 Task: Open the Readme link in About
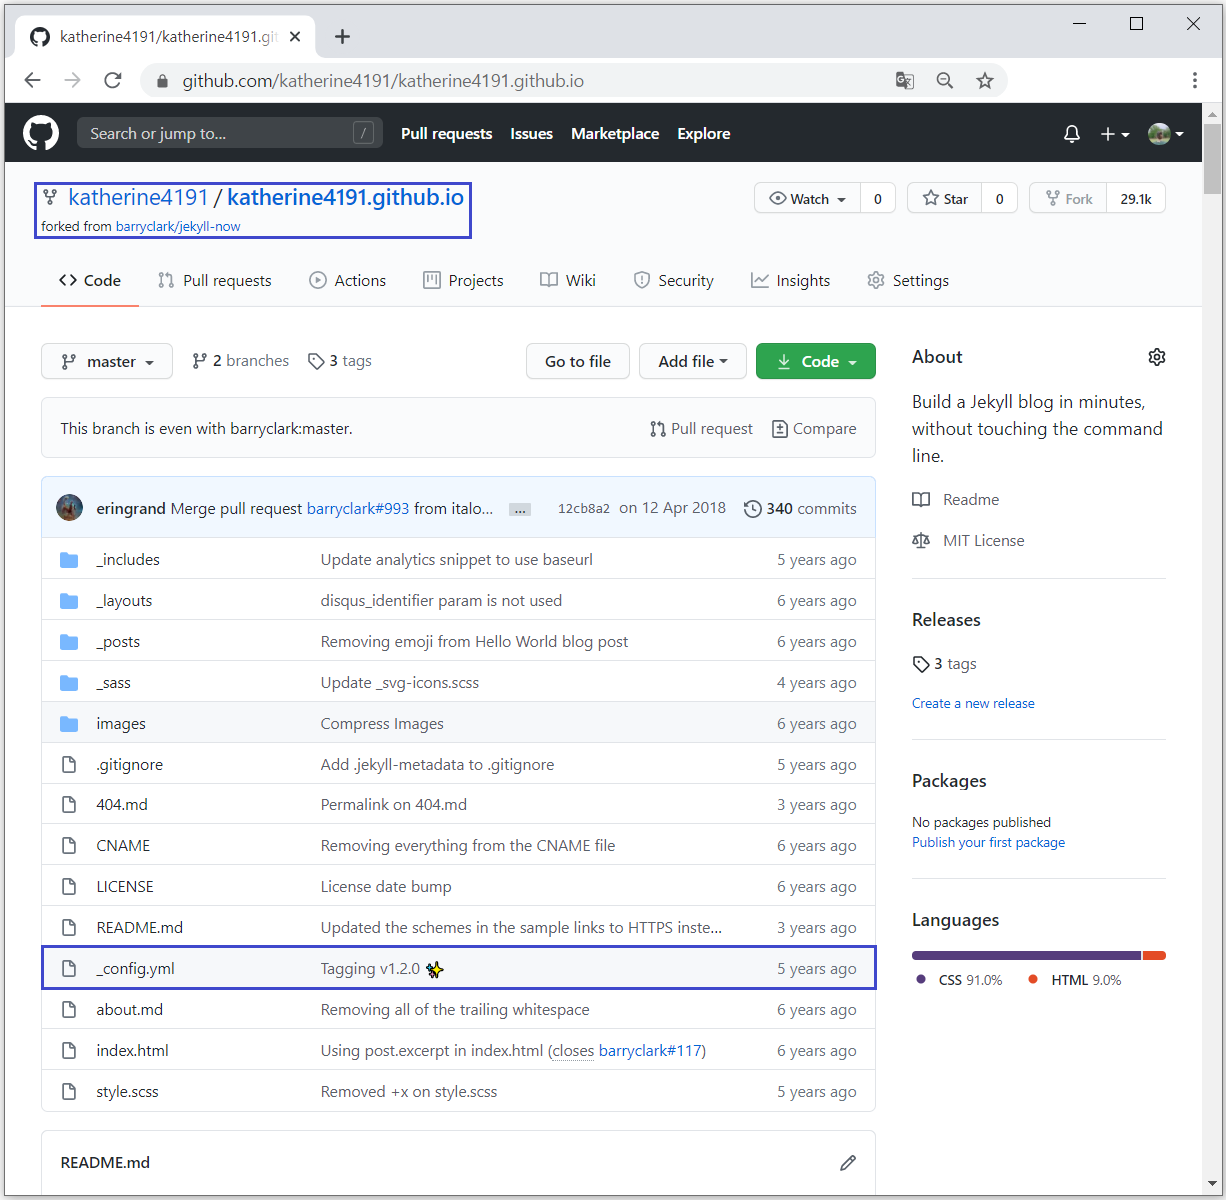[956, 499]
